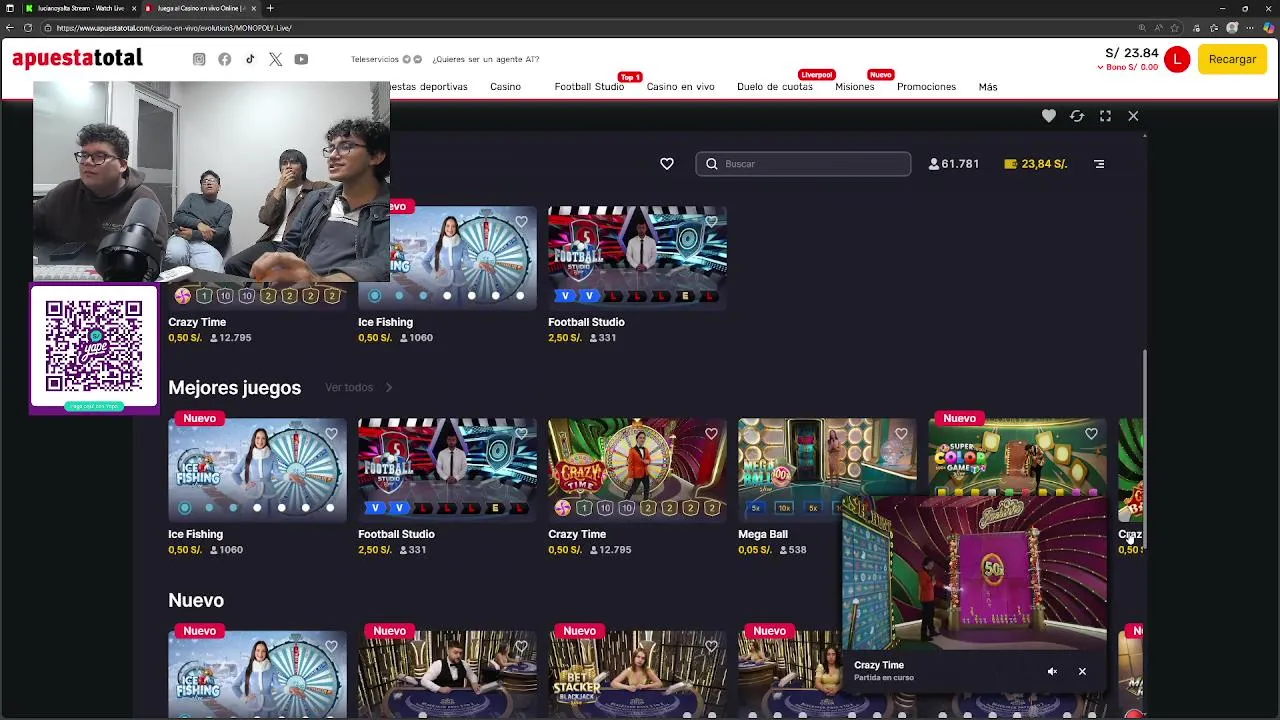Click the lobby balance 23,84 S/.
1280x720 pixels.
click(x=1036, y=164)
